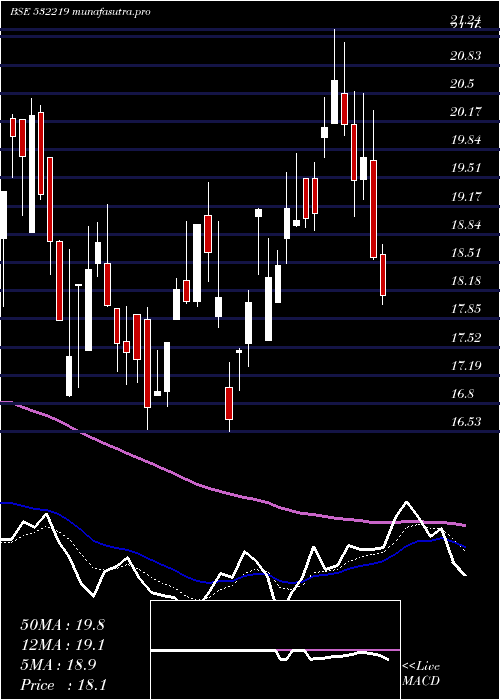This screenshot has height=700, width=500.
Task: Click the '12MA : 19.1' readout
Action: click(62, 645)
